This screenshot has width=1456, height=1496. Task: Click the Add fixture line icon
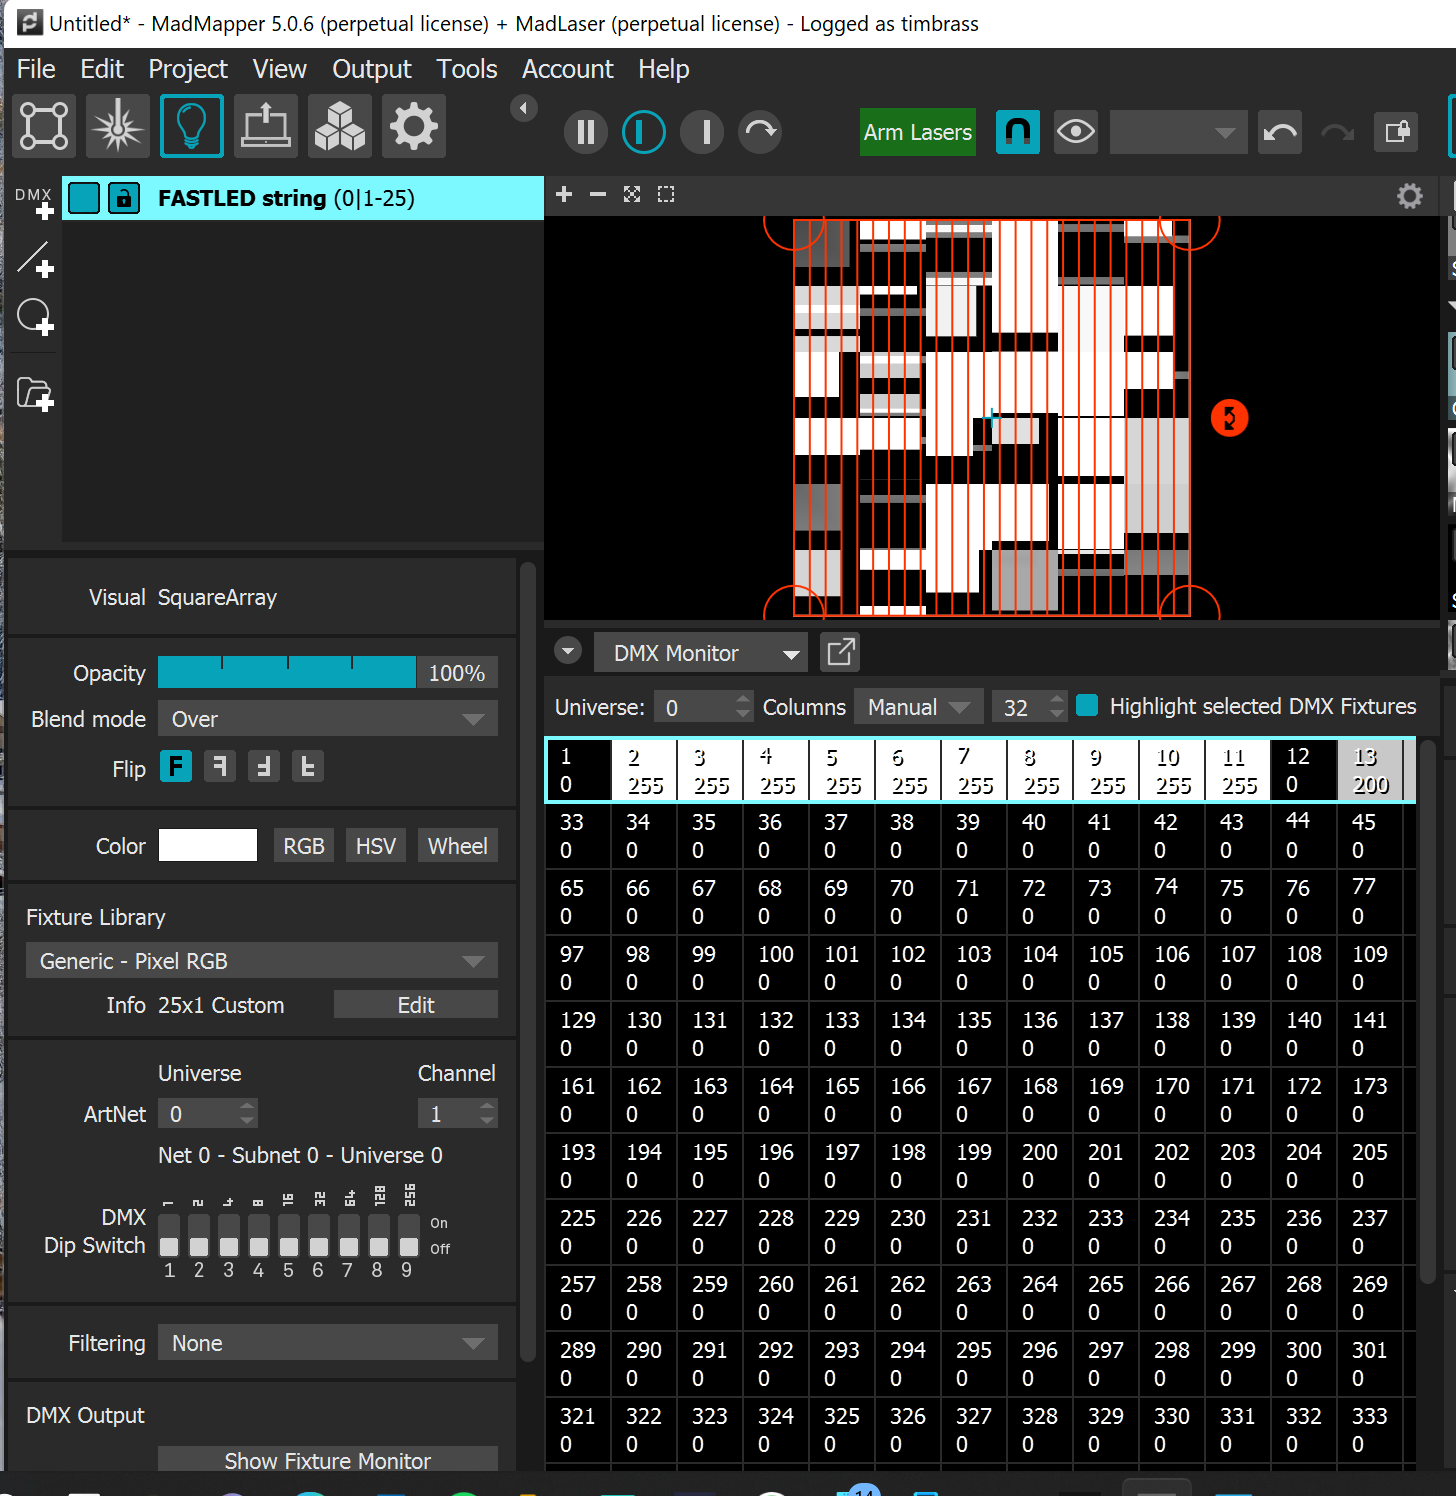tap(35, 260)
